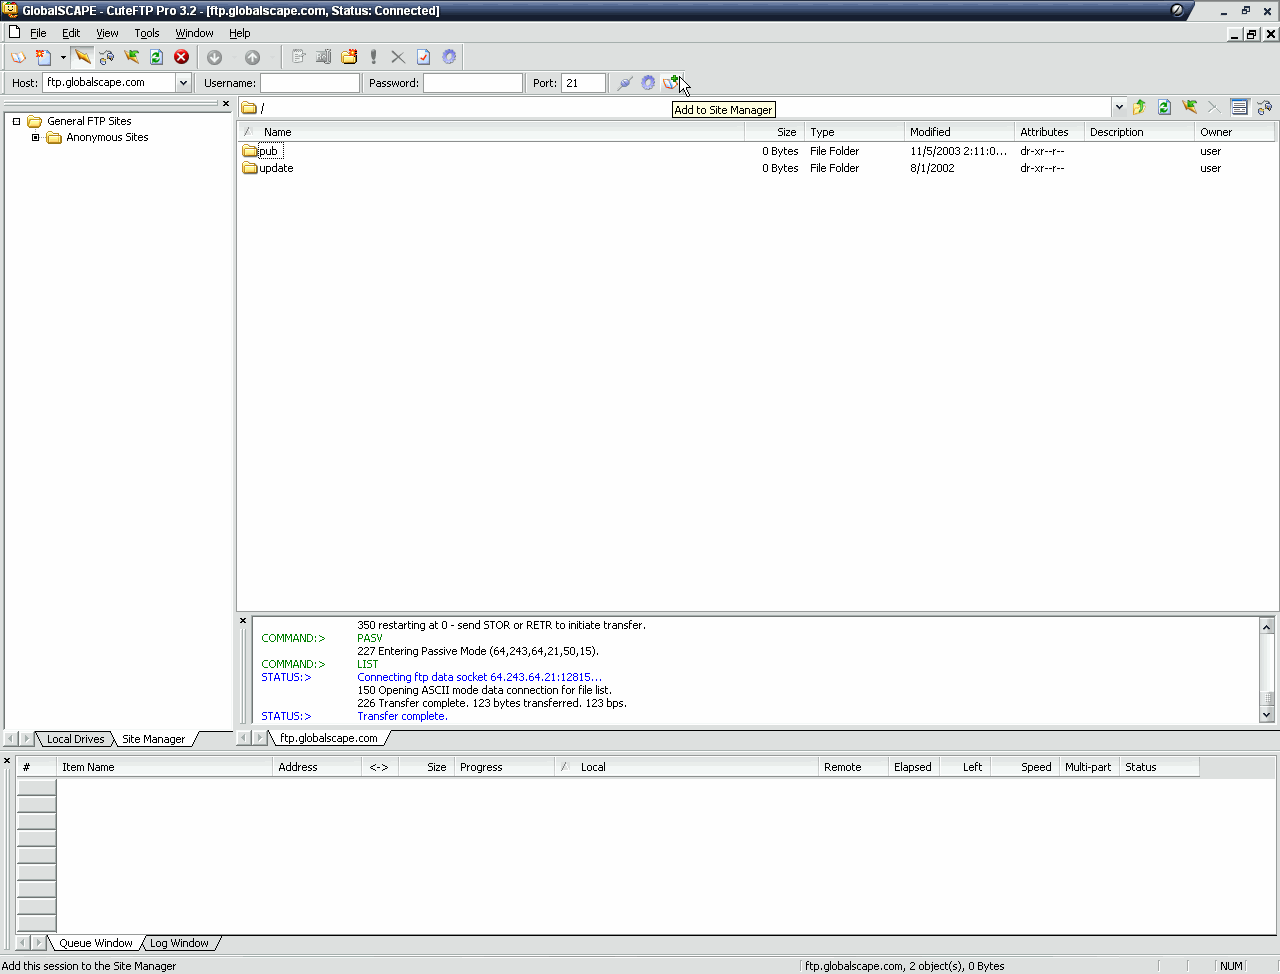This screenshot has height=974, width=1280.
Task: Switch to the Log Window tab
Action: 179,943
